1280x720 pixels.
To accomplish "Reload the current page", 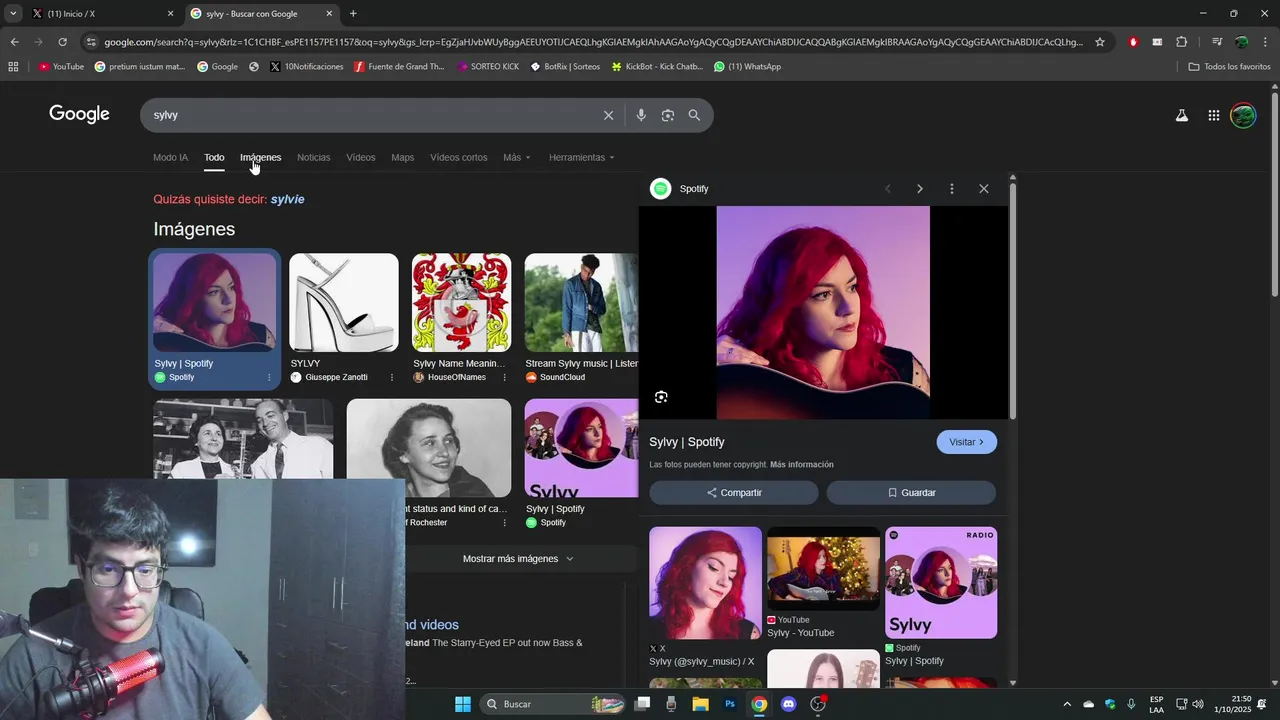I will pos(62,42).
